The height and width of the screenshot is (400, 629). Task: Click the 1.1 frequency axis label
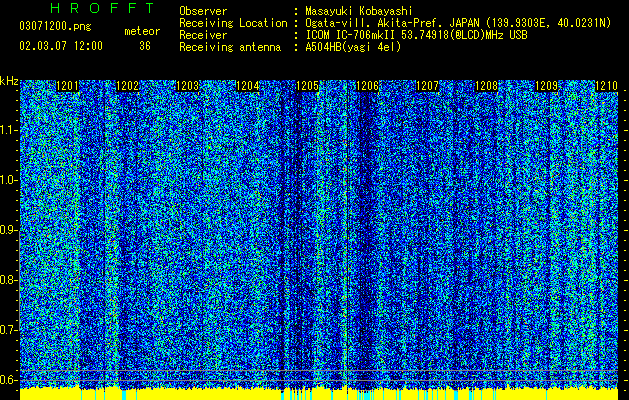coord(8,130)
